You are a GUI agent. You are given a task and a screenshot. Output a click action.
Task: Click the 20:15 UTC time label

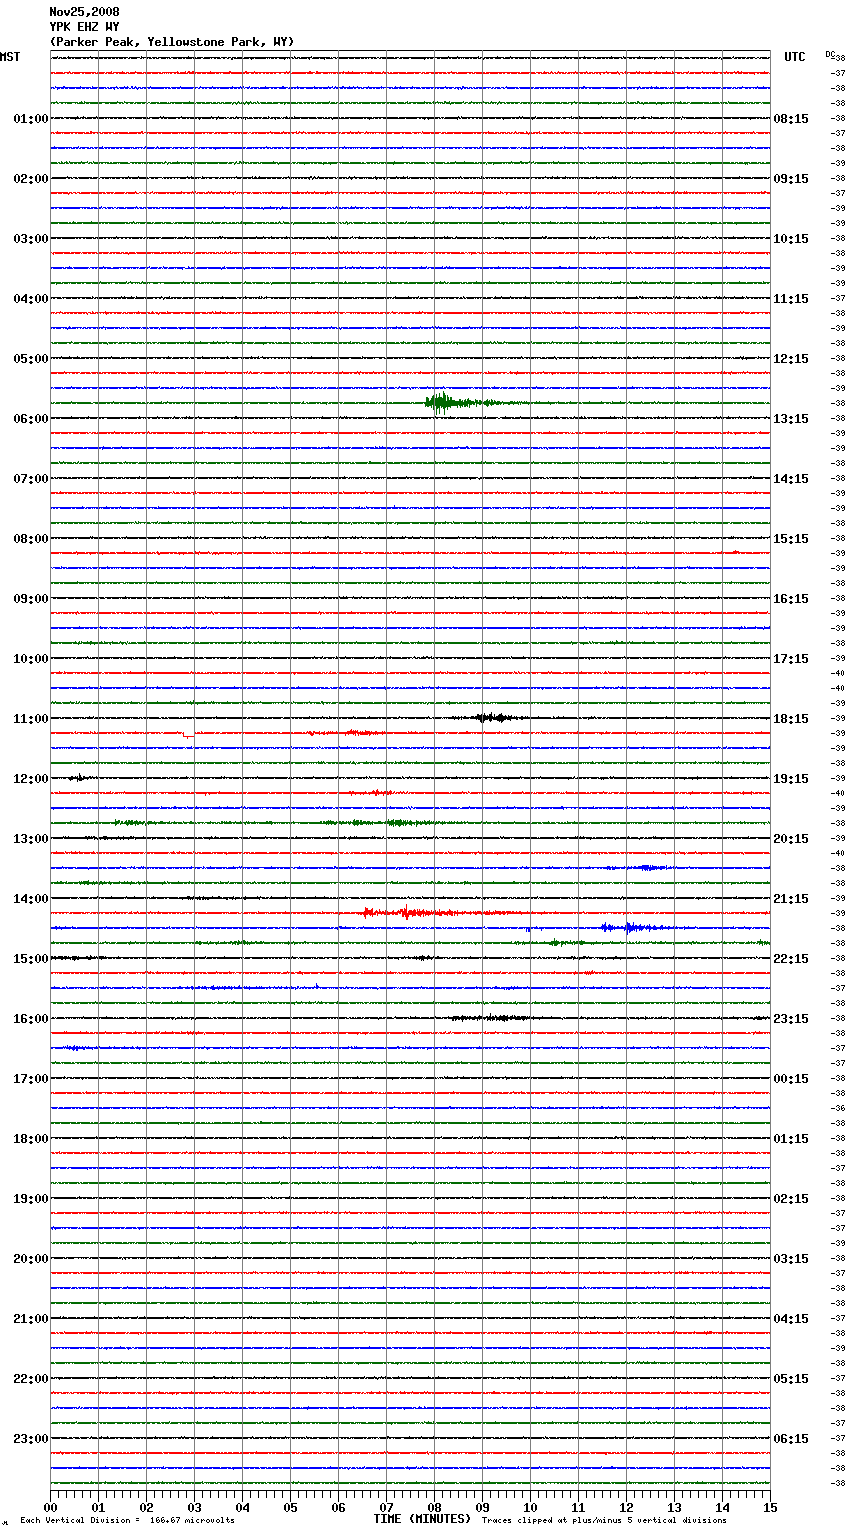(791, 839)
